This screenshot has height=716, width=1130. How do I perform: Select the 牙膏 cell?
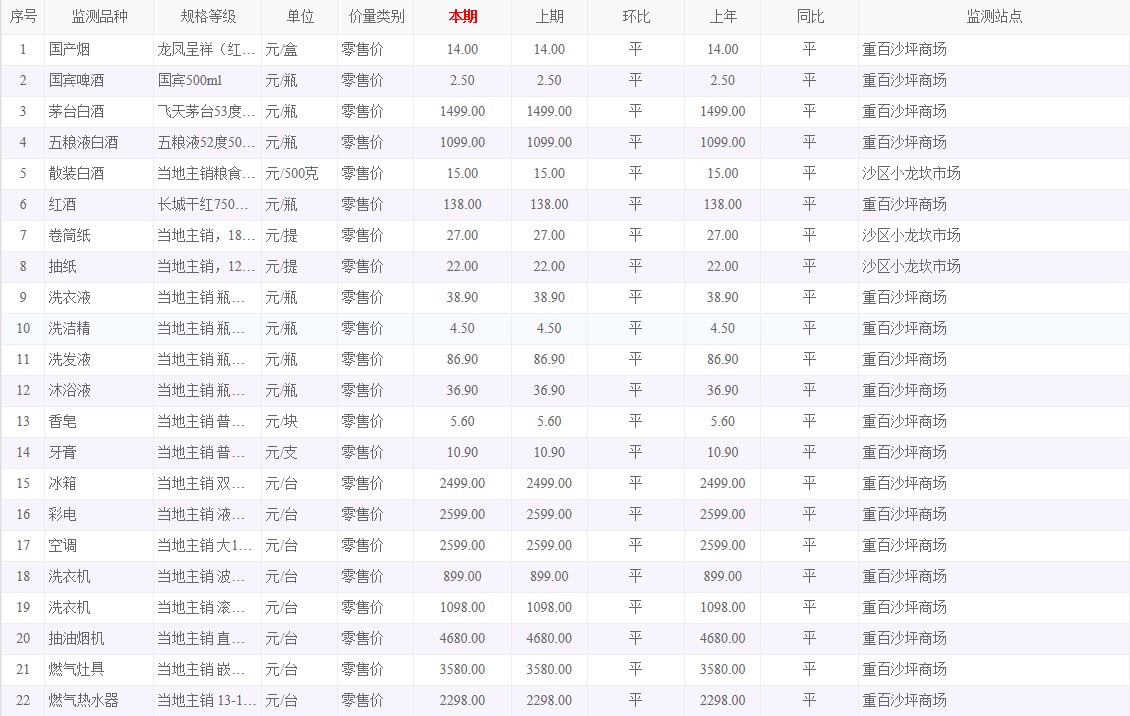(x=62, y=452)
